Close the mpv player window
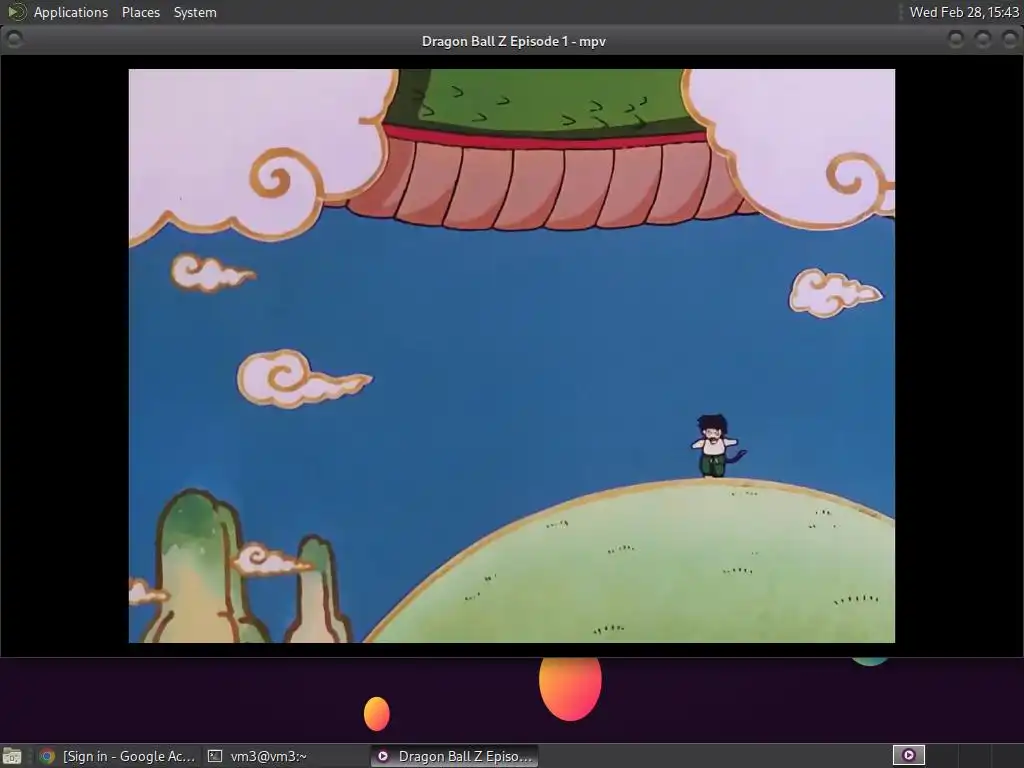The image size is (1024, 768). click(1010, 40)
